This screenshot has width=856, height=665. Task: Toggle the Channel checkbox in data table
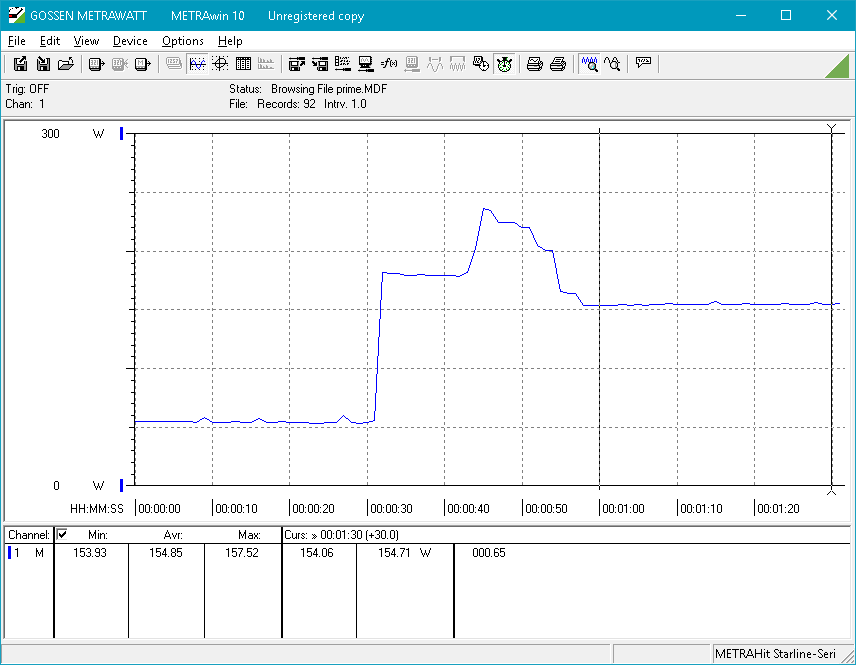(62, 535)
